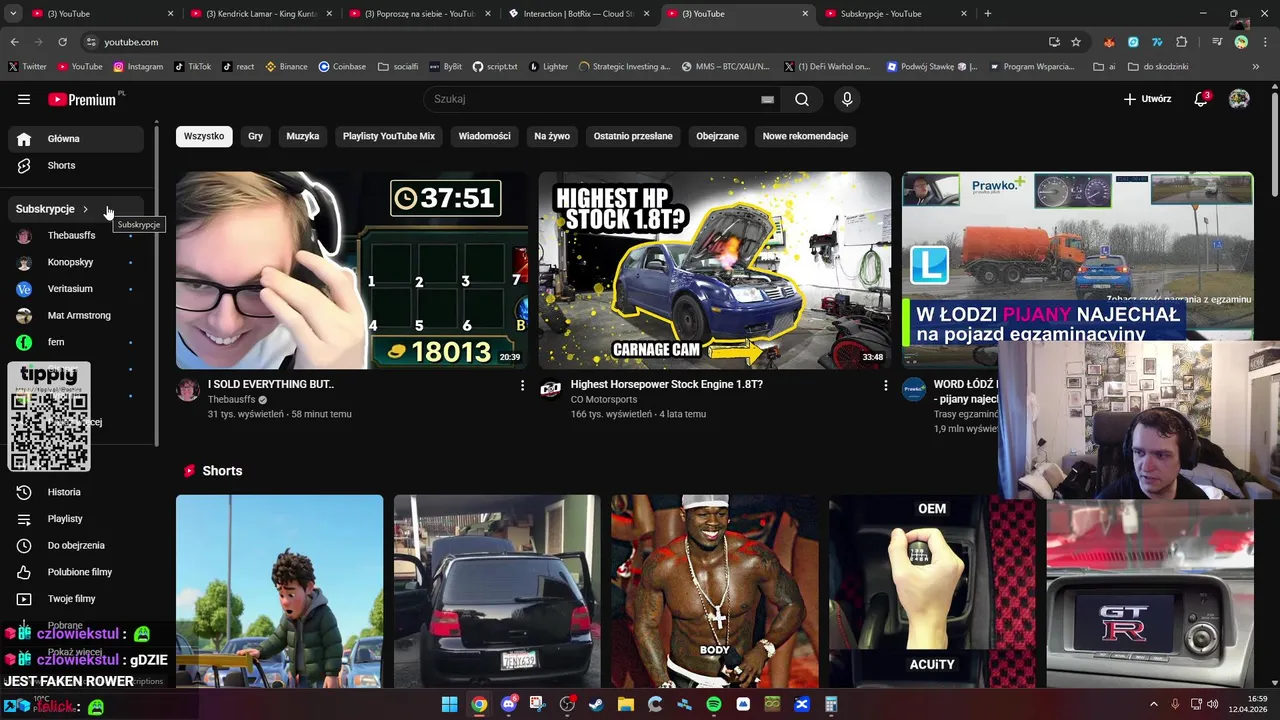This screenshot has height=720, width=1280.
Task: Select the Wszystko filter chip
Action: [x=204, y=136]
